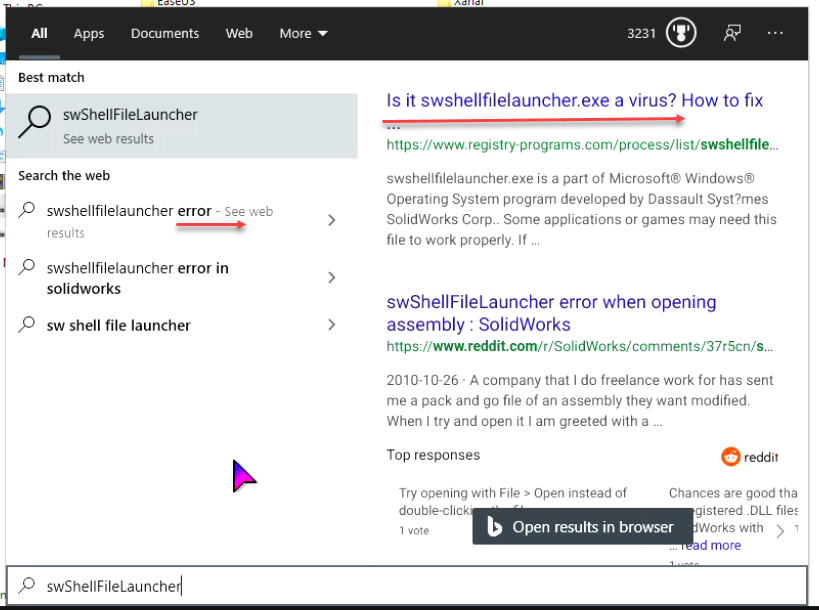Select the All tab

[39, 33]
